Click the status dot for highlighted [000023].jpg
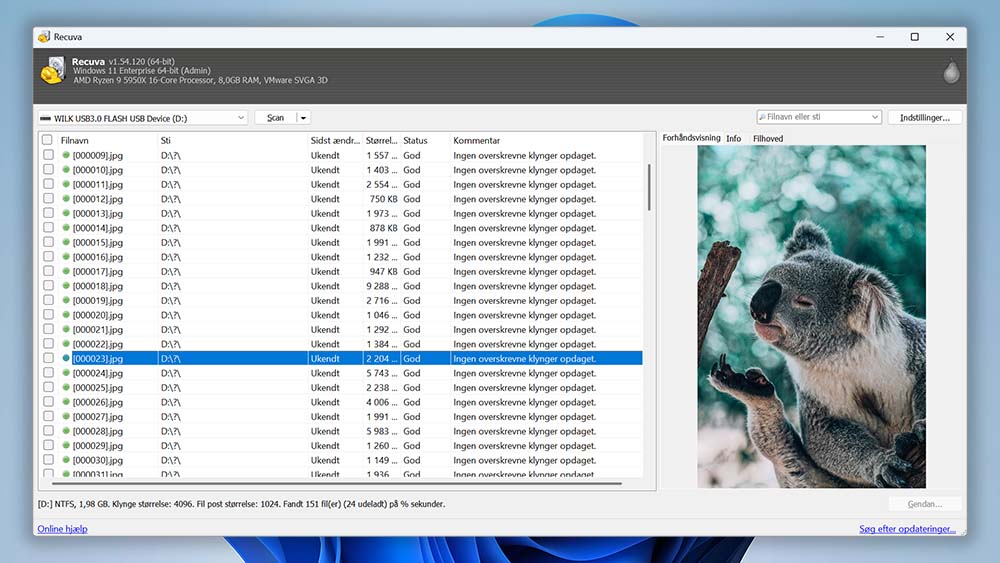Viewport: 1000px width, 563px height. (66, 358)
